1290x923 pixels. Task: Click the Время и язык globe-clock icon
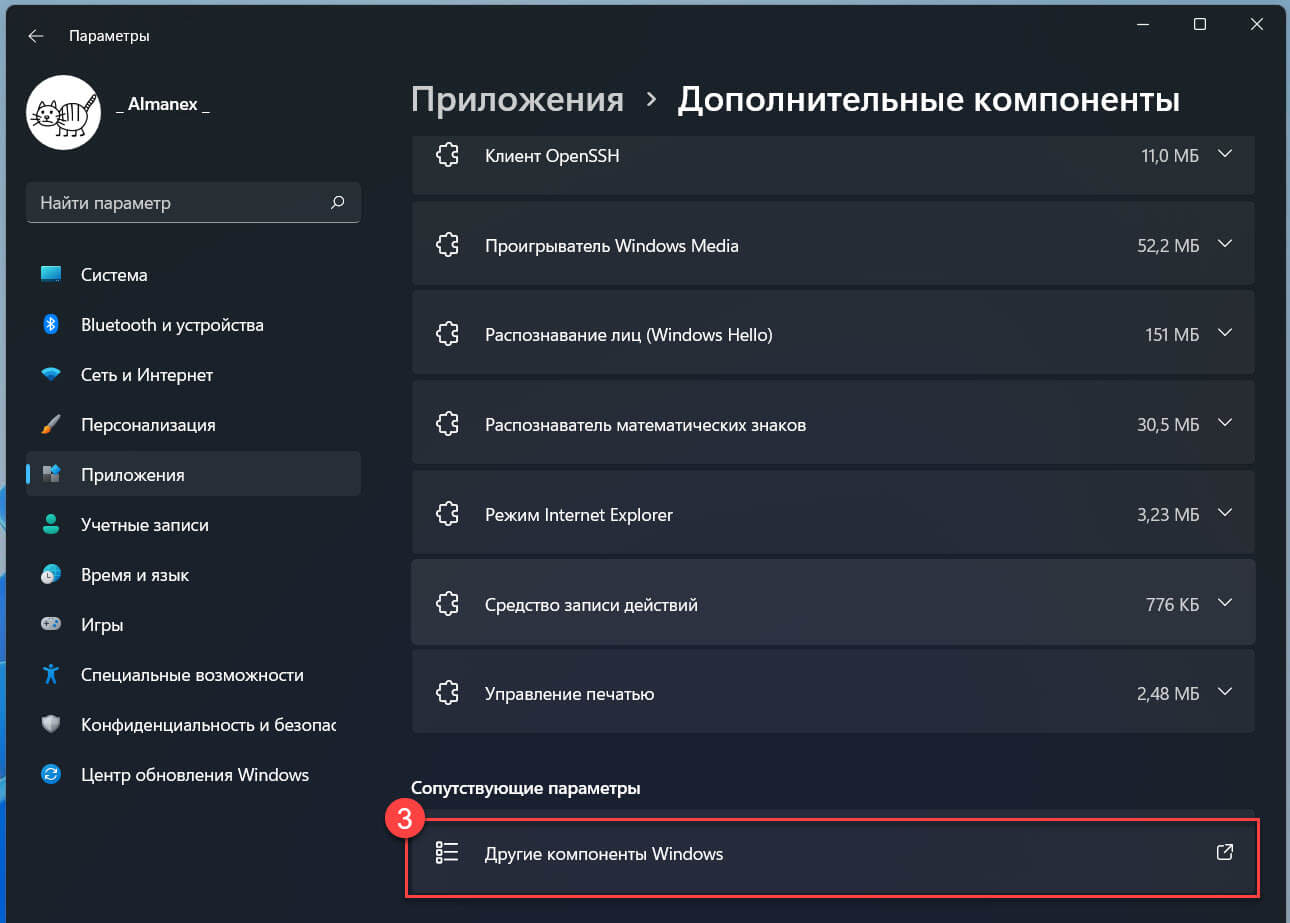tap(51, 574)
